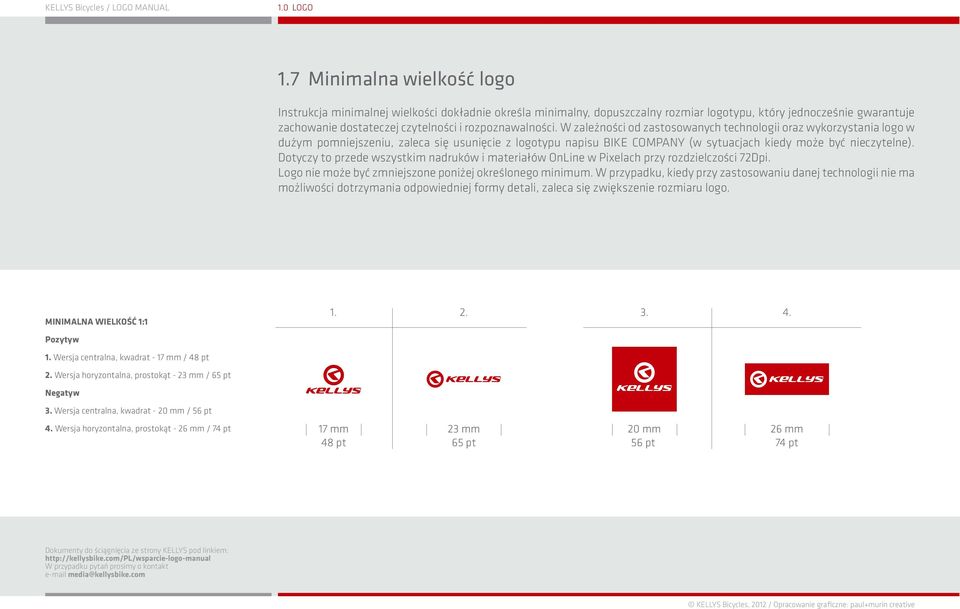Click the '74 pt' size label
960x609 pixels.
787,443
